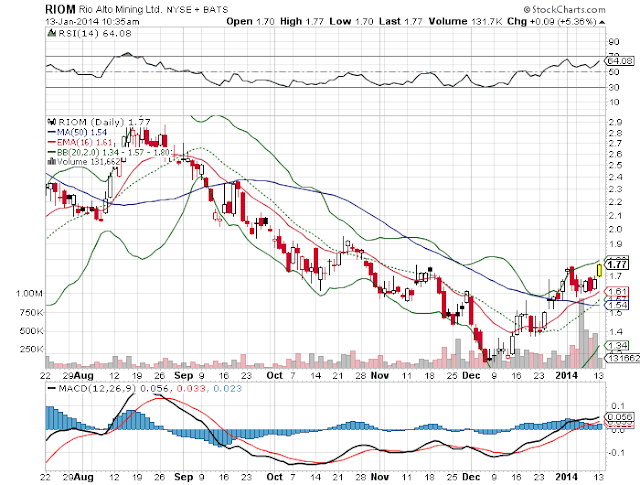Viewport: 640px width, 485px height.
Task: Click the 2.9 price level on right axis
Action: pos(615,122)
